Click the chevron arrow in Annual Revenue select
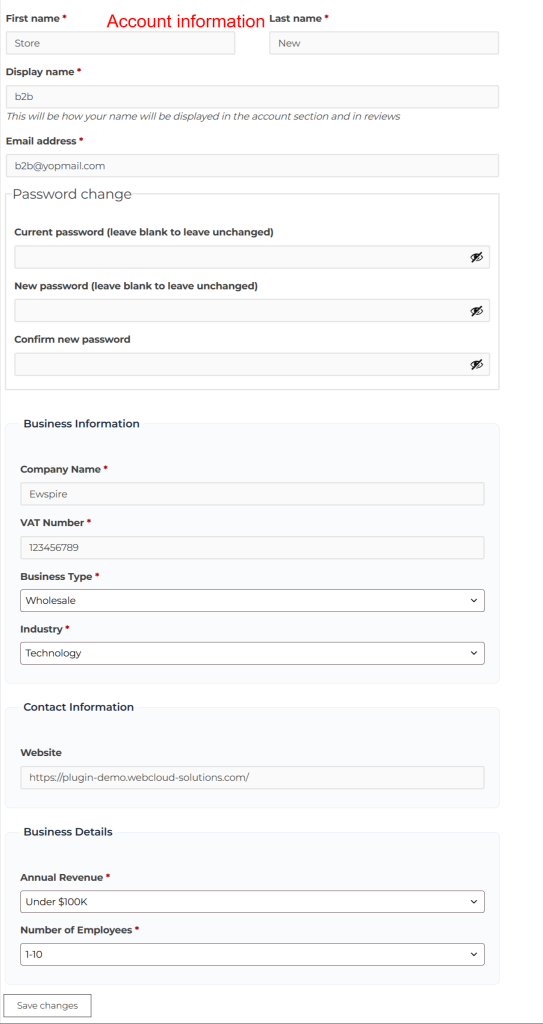543x1024 pixels. pyautogui.click(x=474, y=902)
